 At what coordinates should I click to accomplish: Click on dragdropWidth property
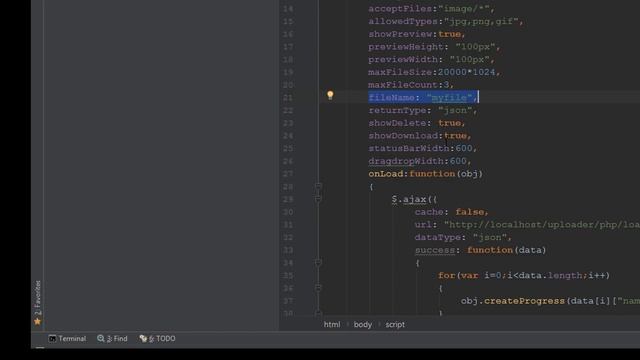click(x=406, y=161)
